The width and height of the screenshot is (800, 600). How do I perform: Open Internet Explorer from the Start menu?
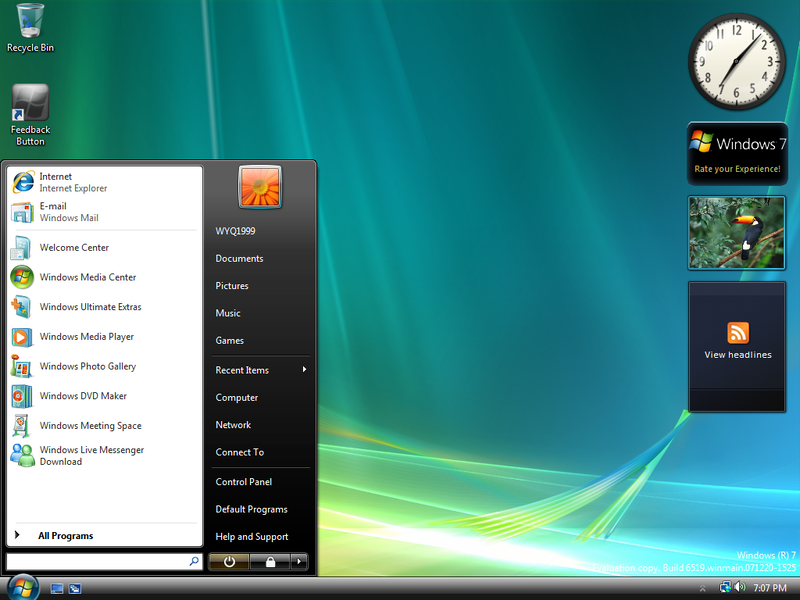(x=56, y=181)
